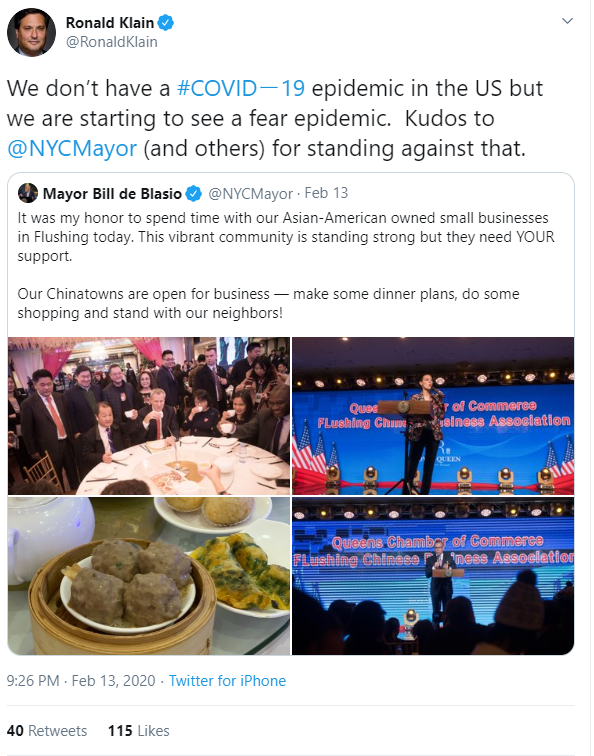Show the 115 Likes list

click(x=139, y=731)
